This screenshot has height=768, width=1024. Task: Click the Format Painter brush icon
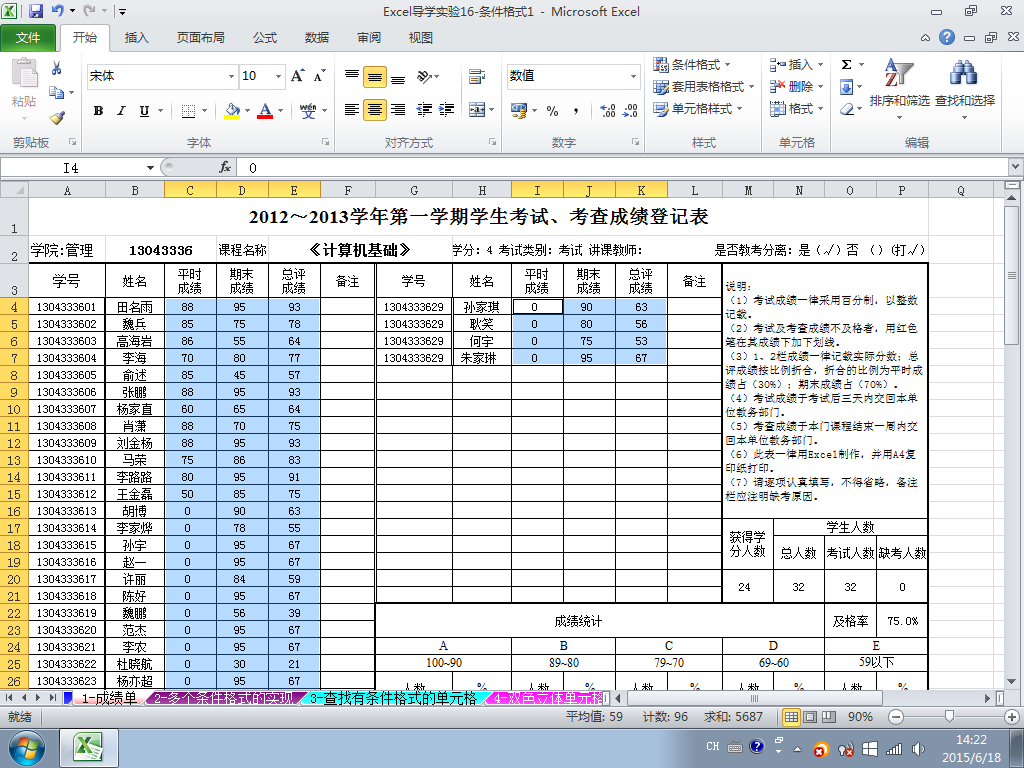57,118
